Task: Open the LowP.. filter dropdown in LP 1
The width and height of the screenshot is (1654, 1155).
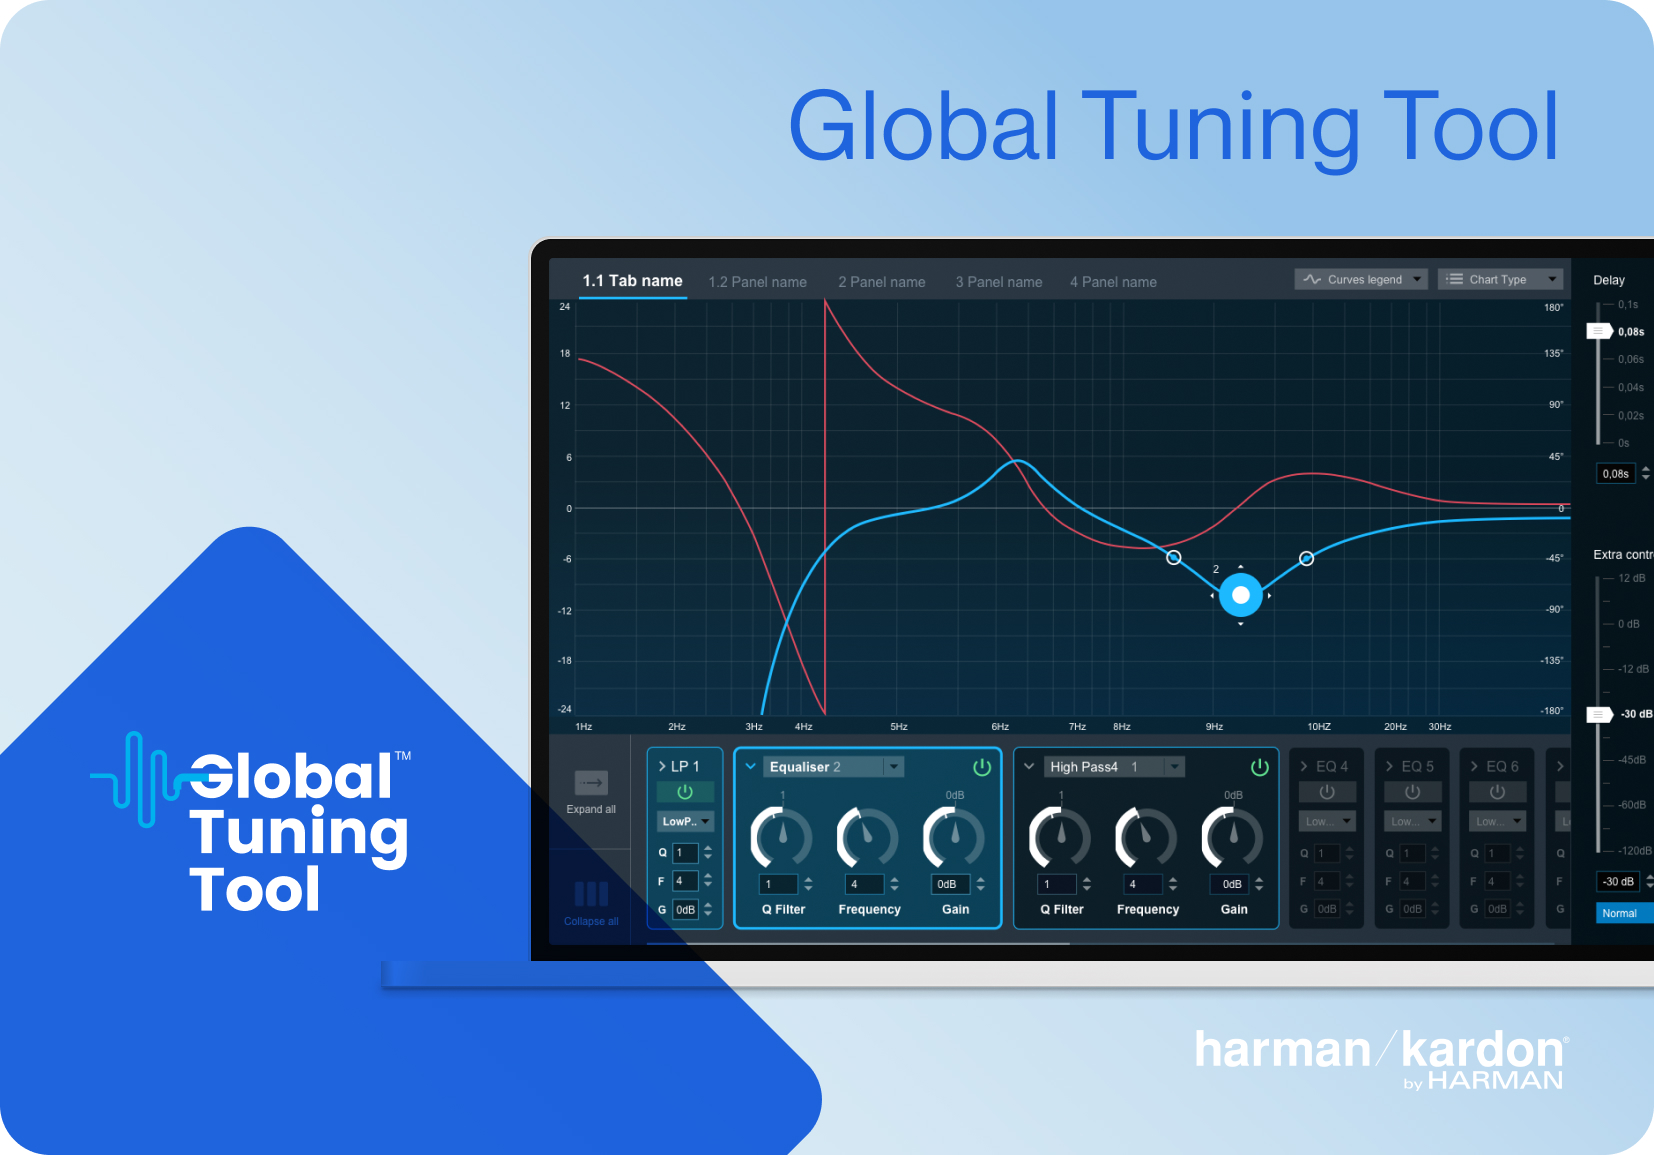Action: pos(685,821)
